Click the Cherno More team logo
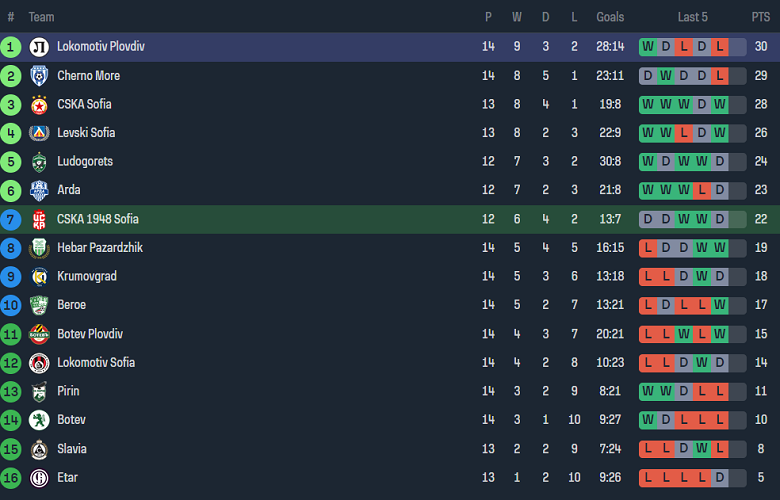The width and height of the screenshot is (780, 500). click(39, 76)
